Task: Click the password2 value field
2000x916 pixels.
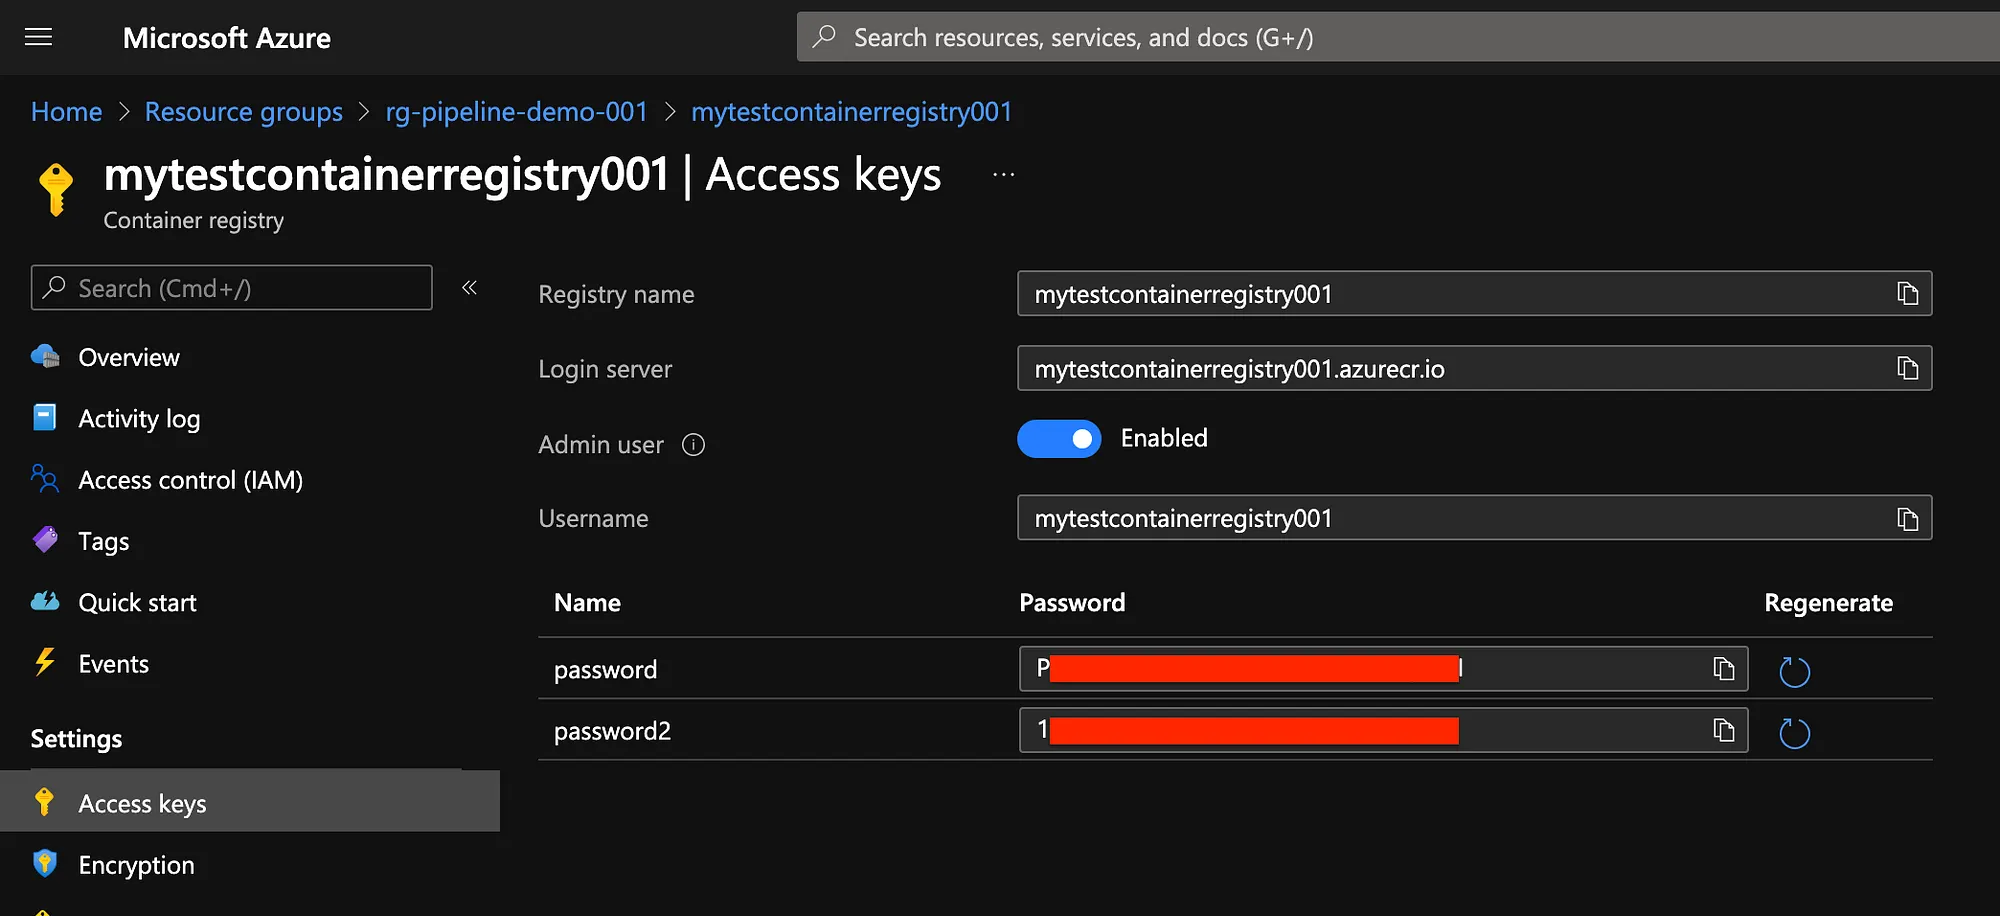Action: tap(1384, 730)
